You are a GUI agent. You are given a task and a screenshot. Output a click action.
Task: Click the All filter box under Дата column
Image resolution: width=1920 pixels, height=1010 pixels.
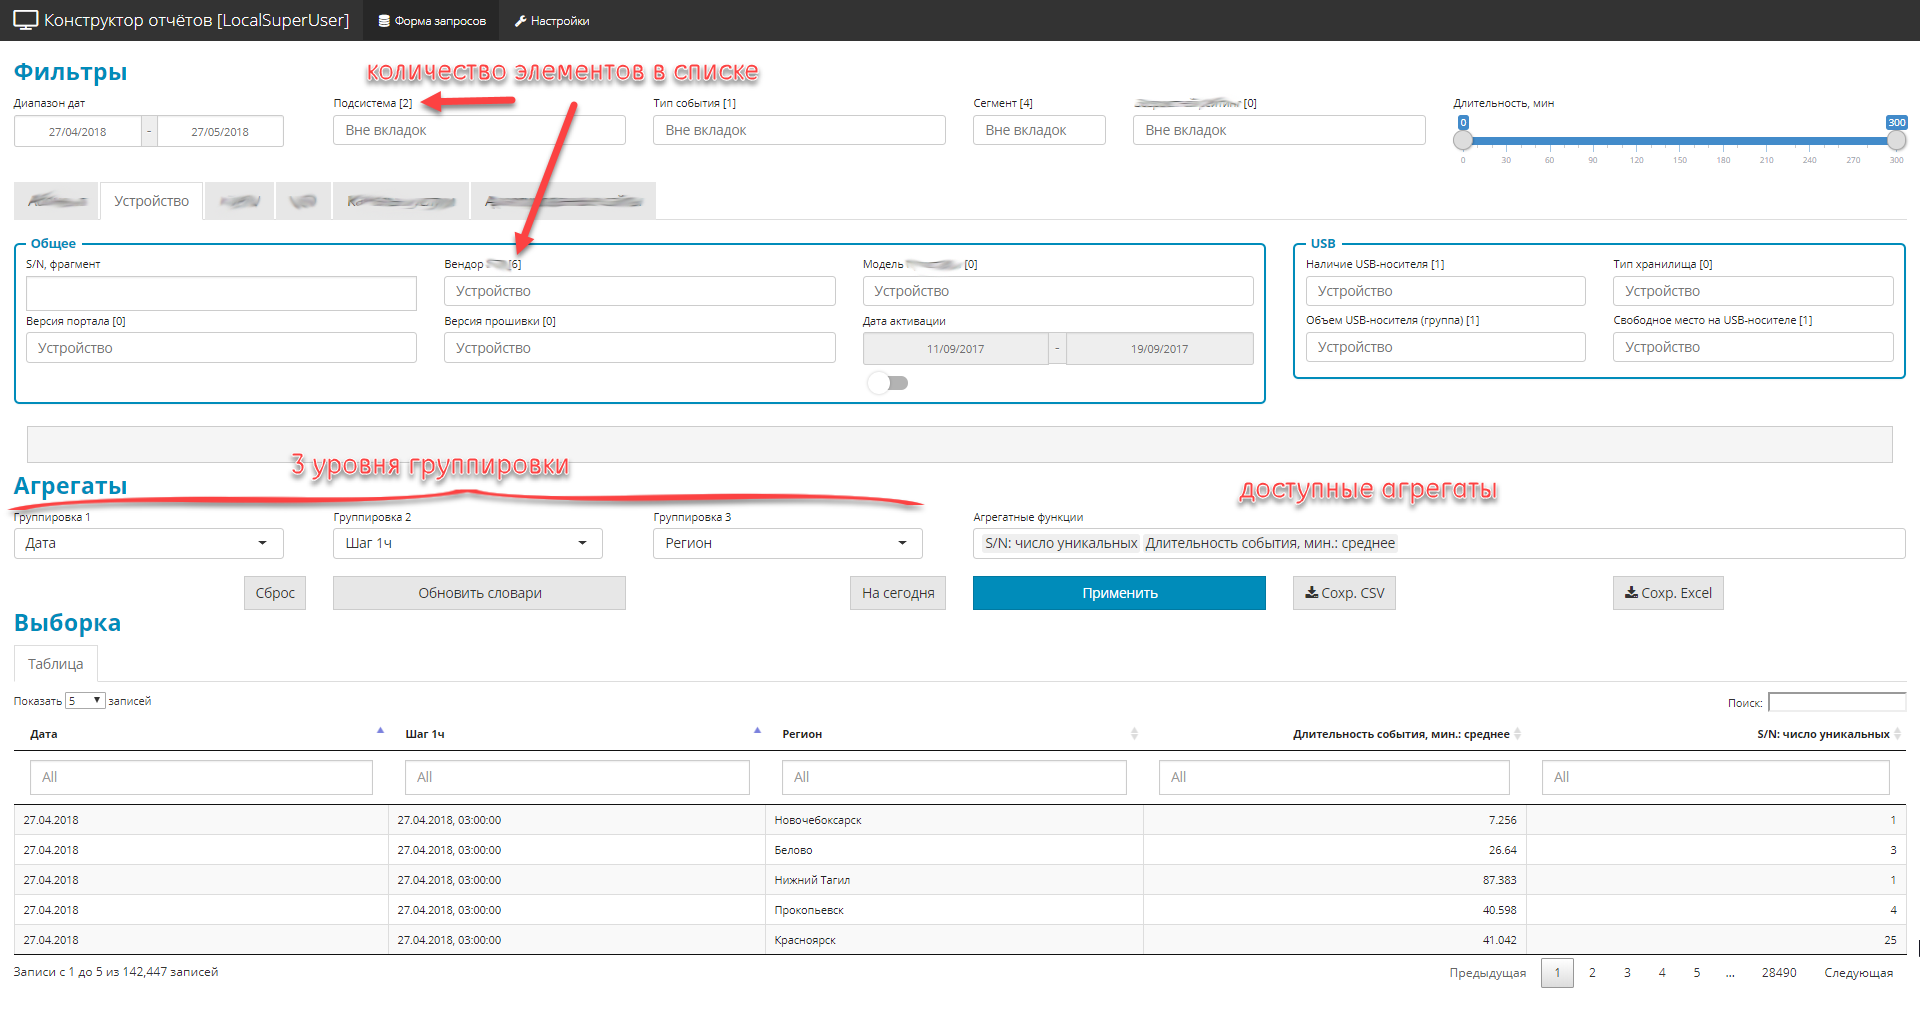tap(201, 777)
